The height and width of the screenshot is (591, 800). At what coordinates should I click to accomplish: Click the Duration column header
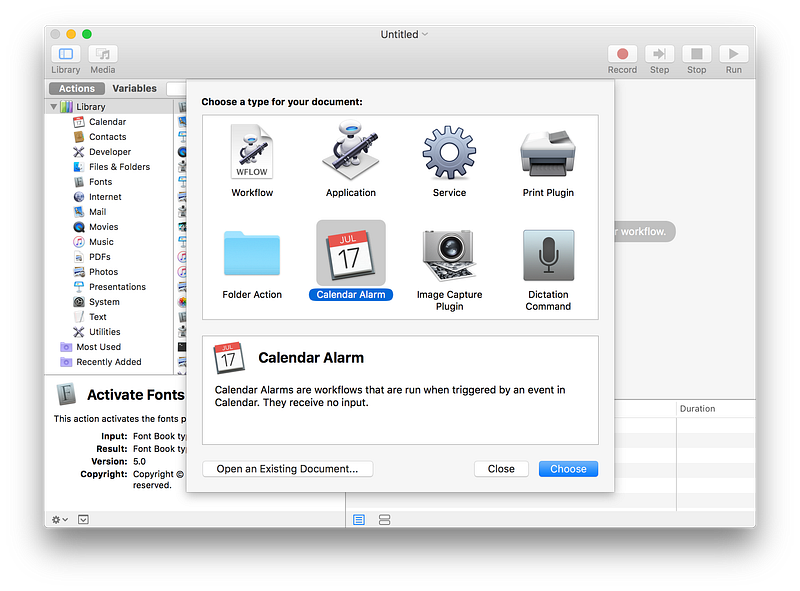pyautogui.click(x=716, y=409)
